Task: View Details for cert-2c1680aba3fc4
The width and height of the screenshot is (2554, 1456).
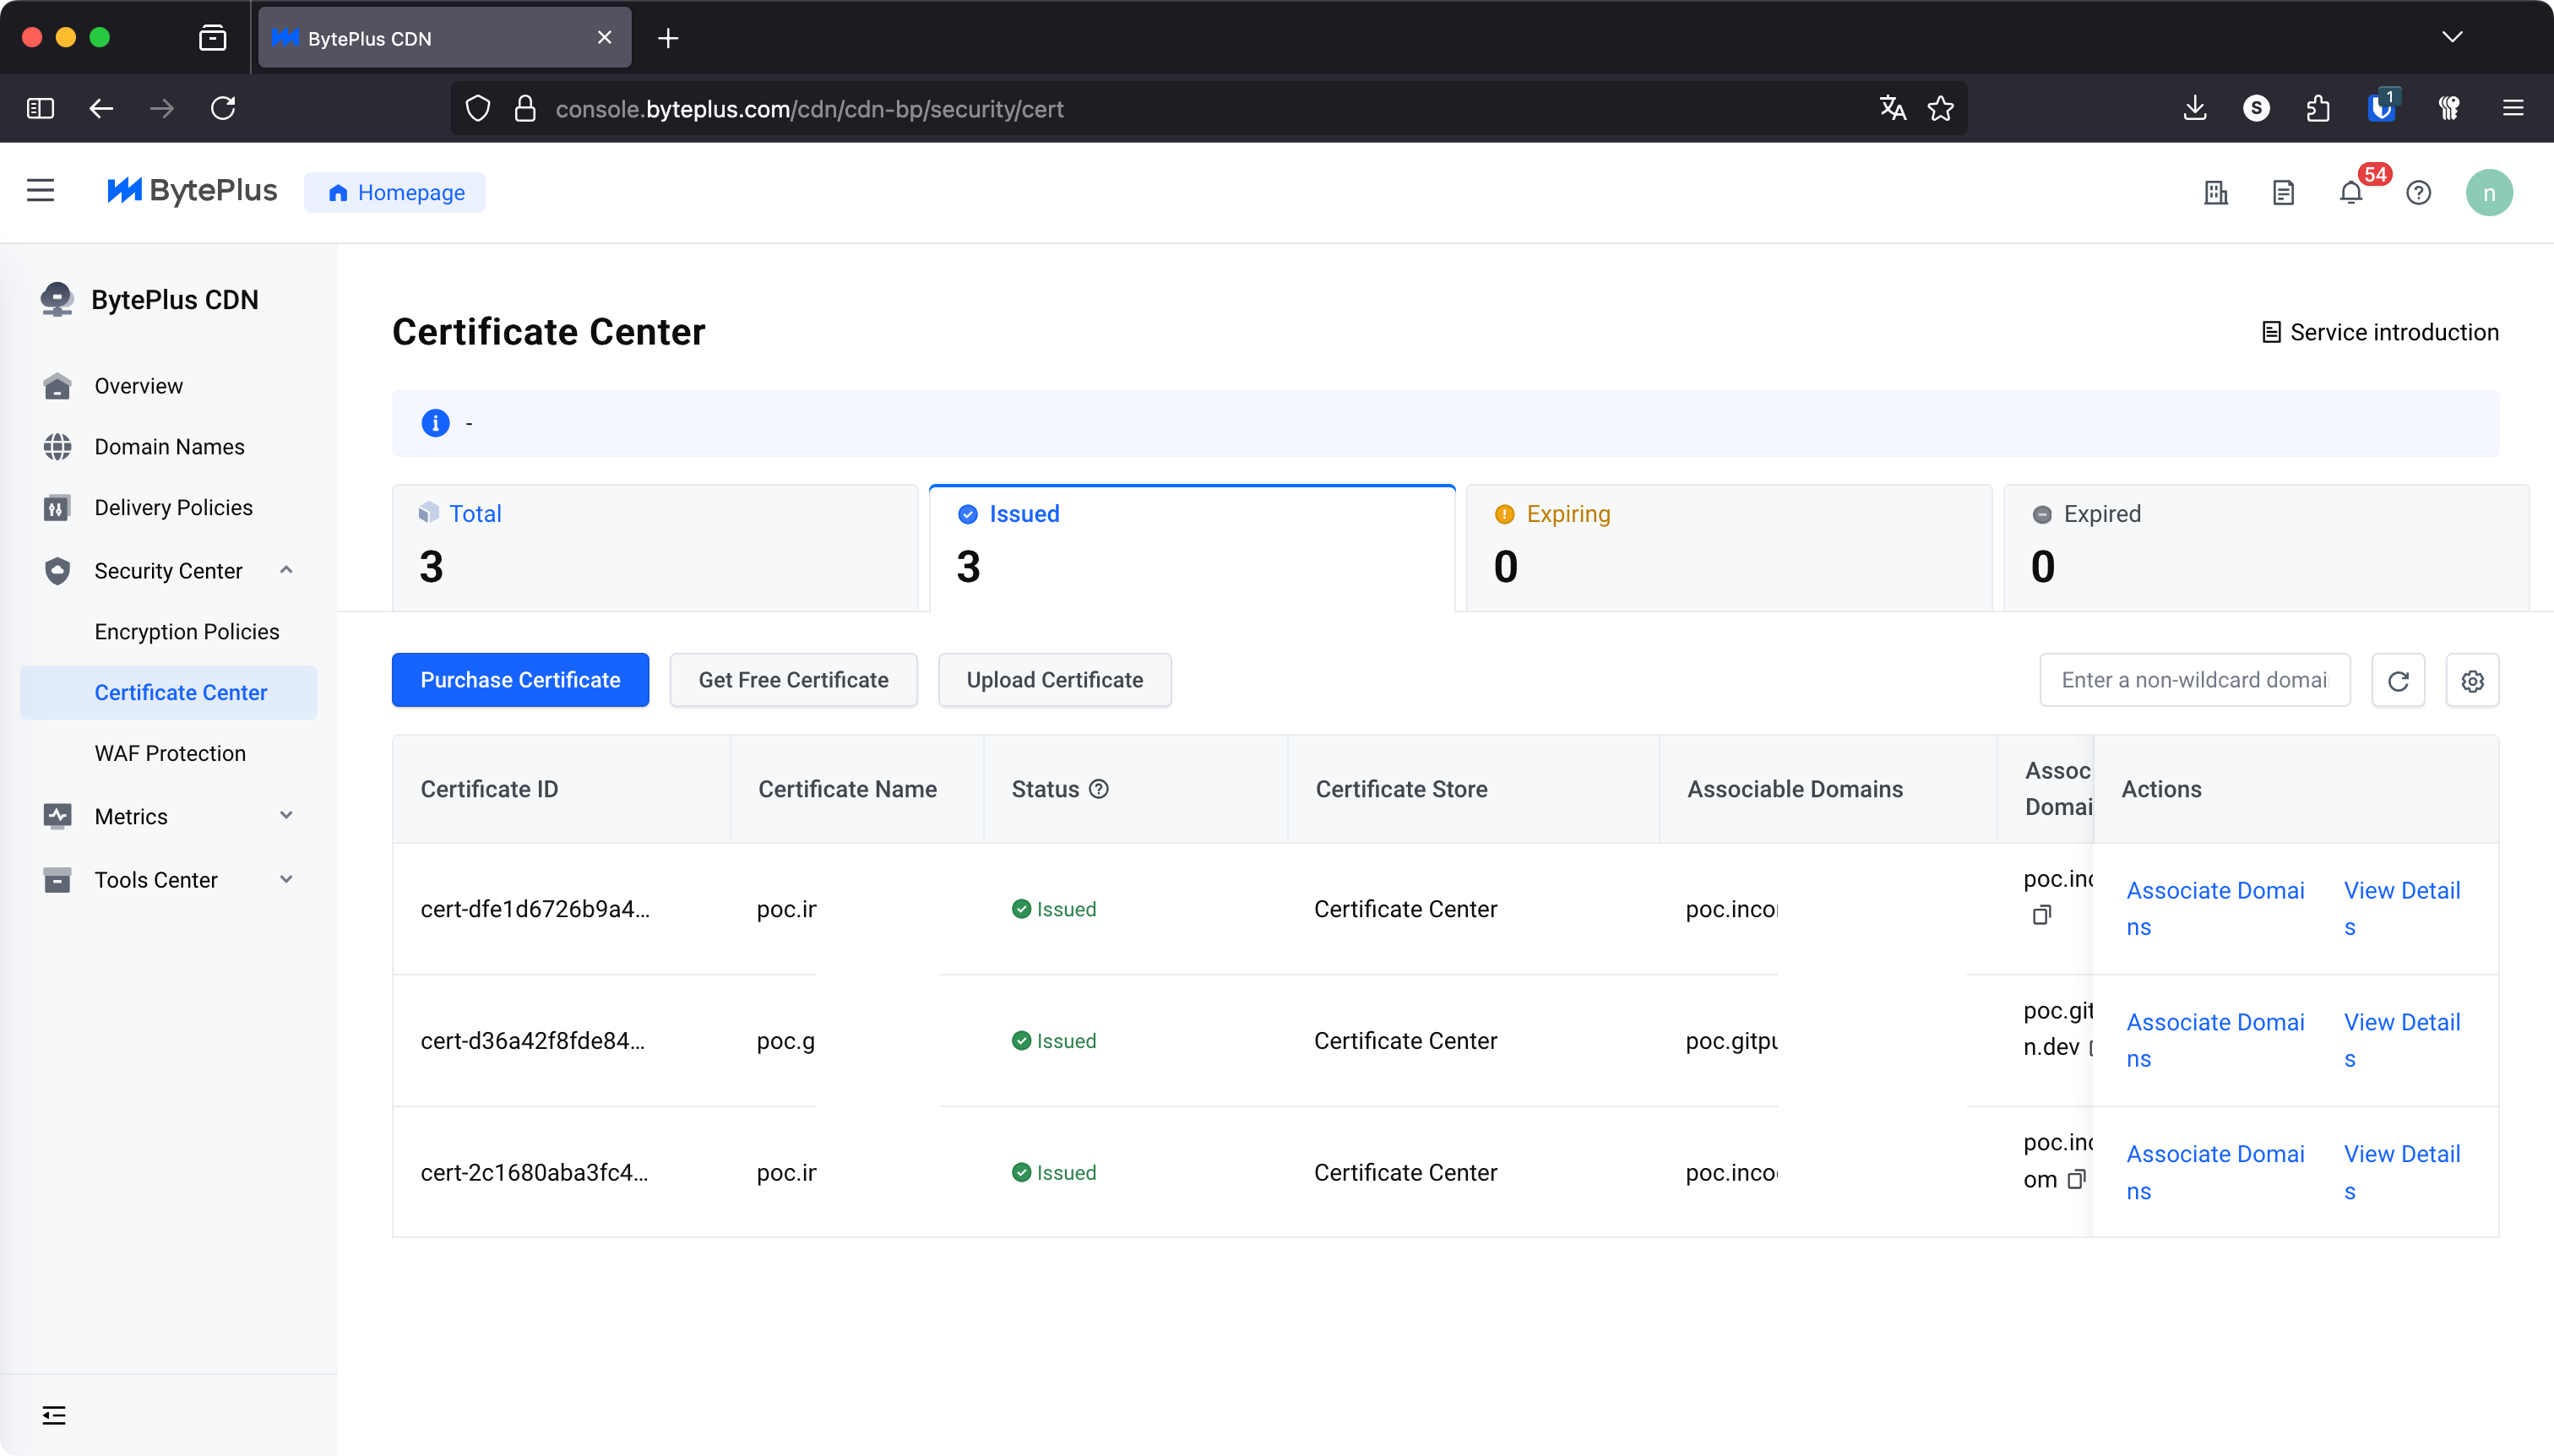Action: (2402, 1173)
